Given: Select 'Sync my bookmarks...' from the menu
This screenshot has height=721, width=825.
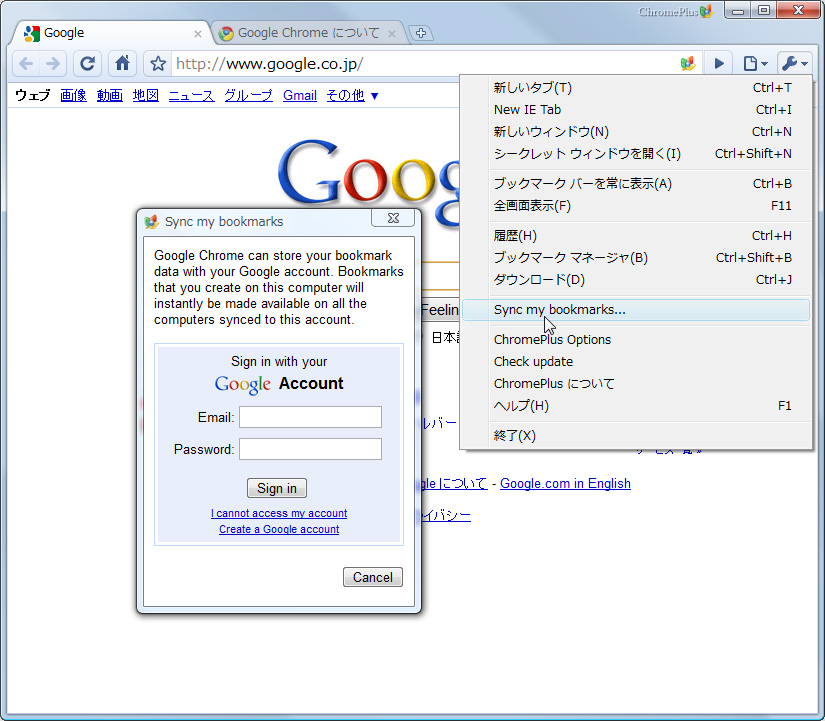Looking at the screenshot, I should [x=559, y=310].
